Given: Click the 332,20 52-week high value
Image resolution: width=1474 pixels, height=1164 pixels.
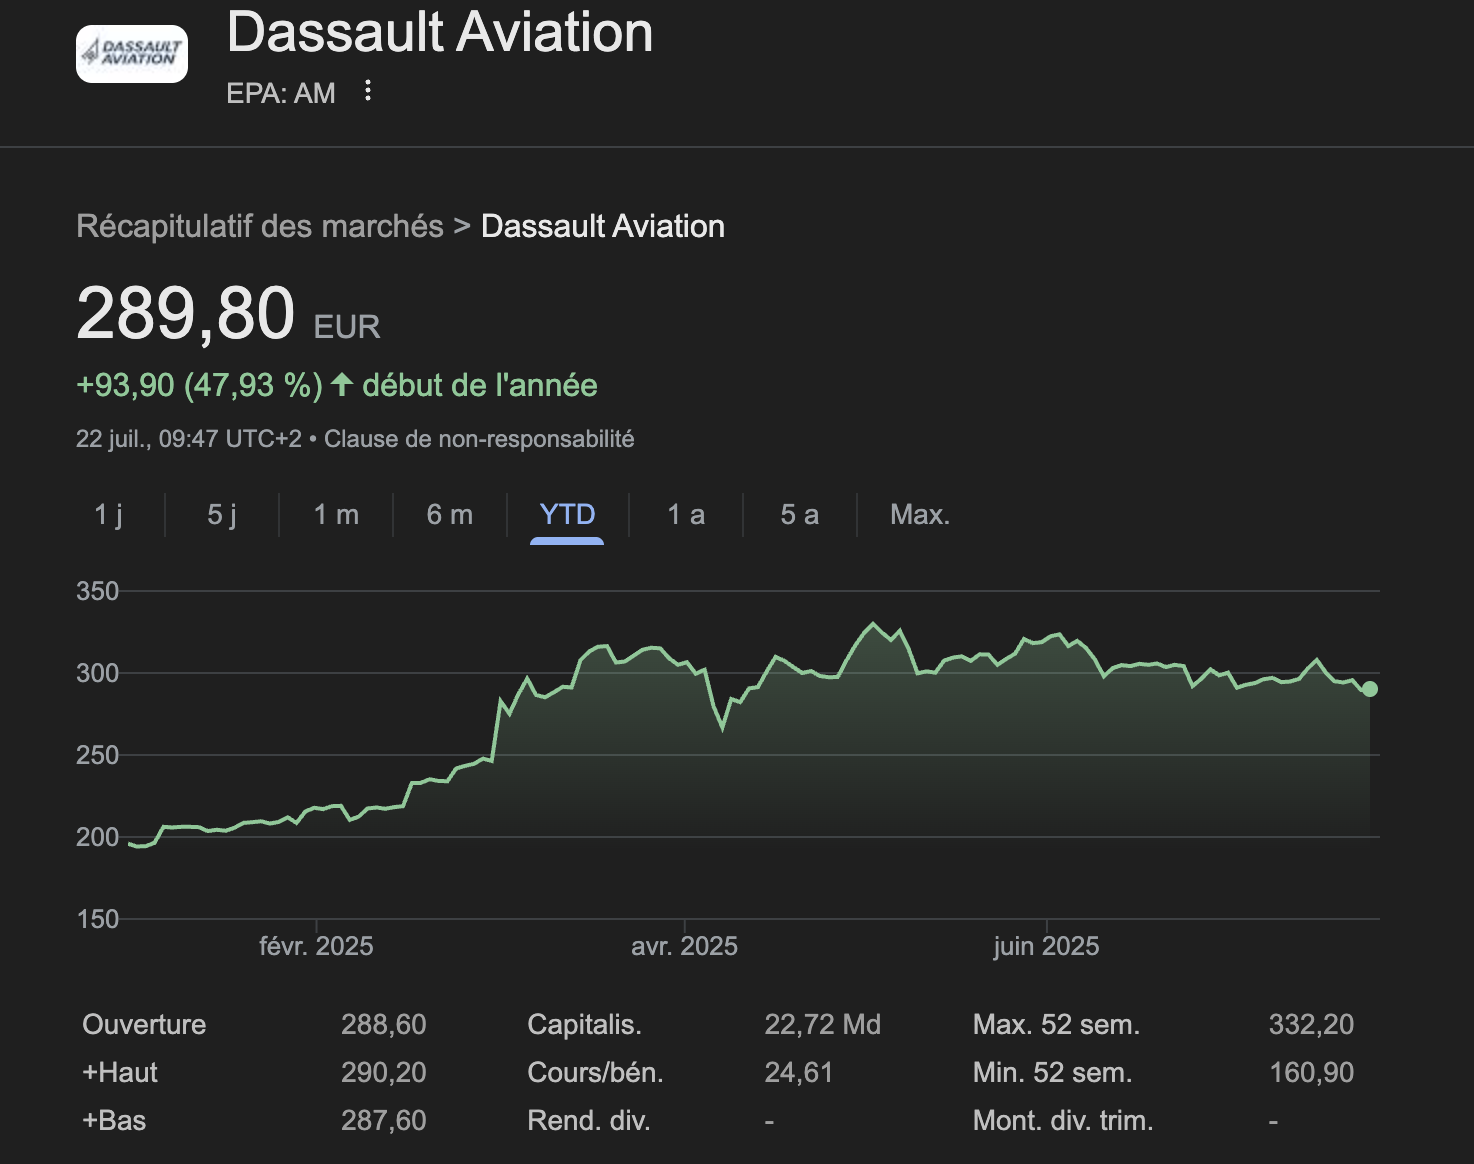Looking at the screenshot, I should pyautogui.click(x=1311, y=1024).
